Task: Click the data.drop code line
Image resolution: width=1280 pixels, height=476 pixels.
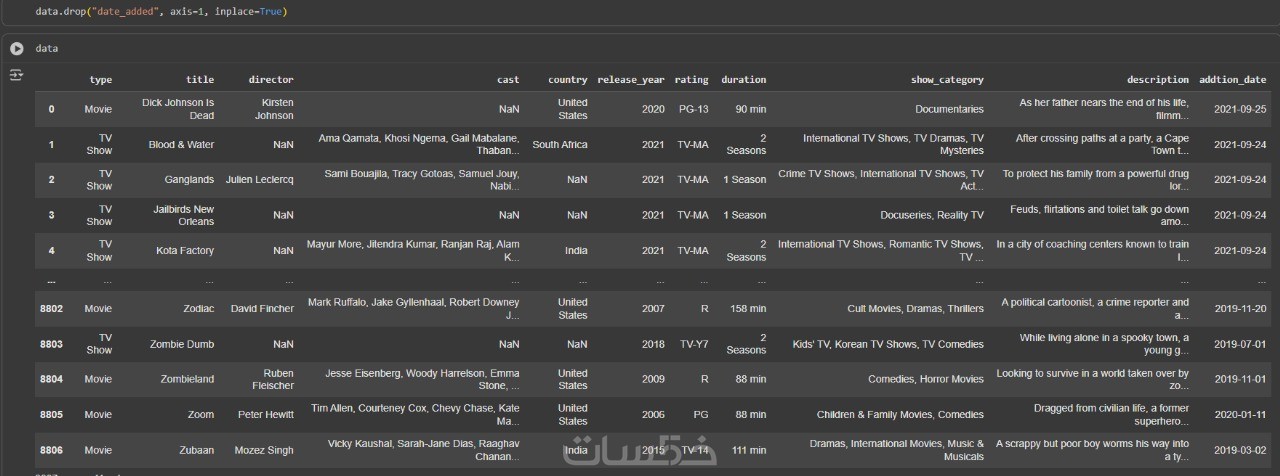Action: point(161,11)
